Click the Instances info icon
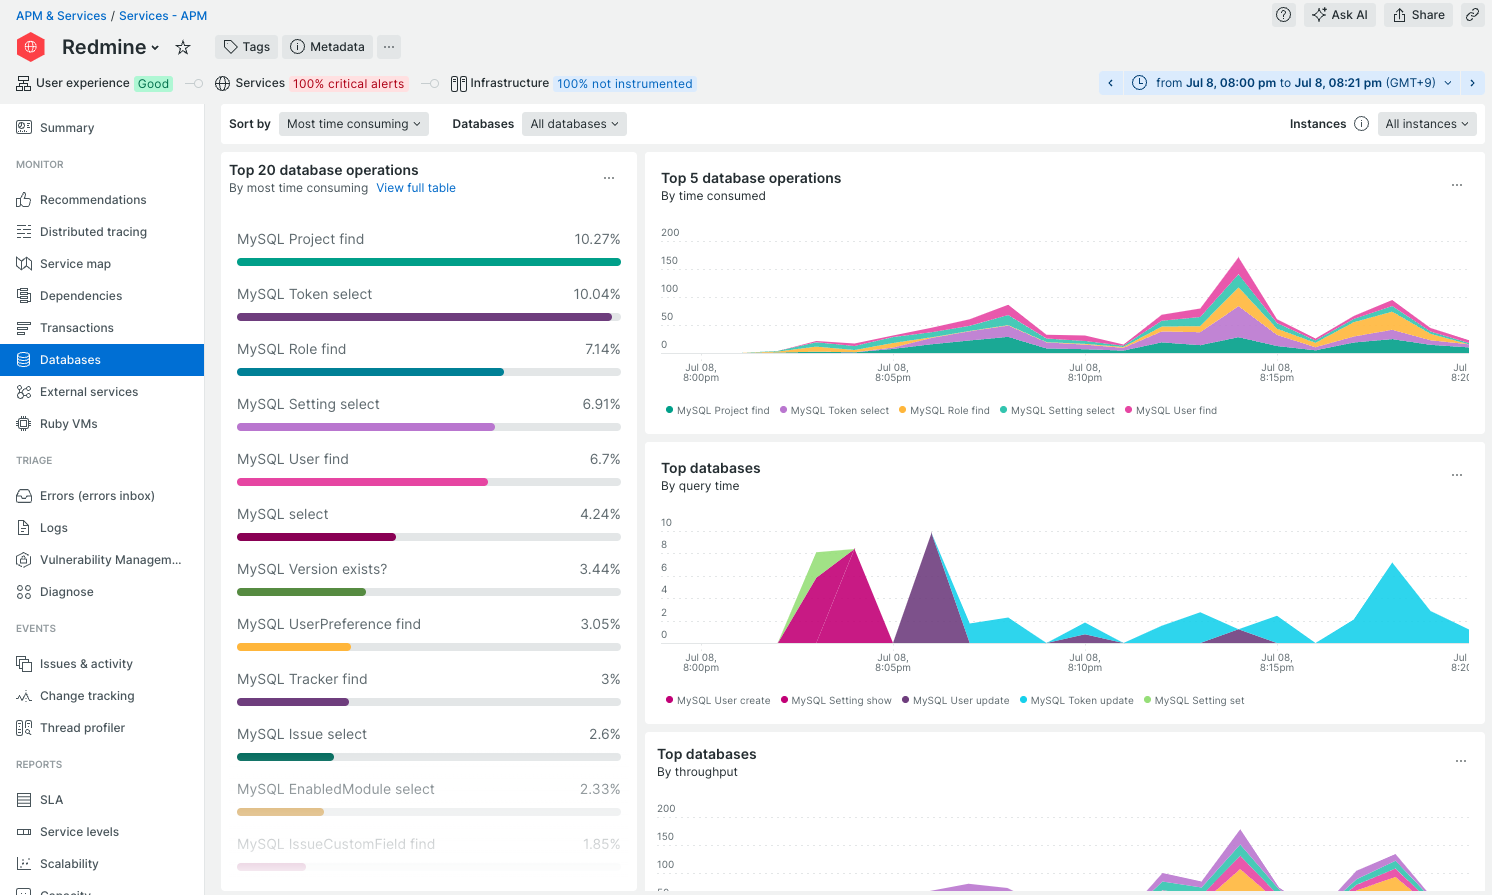This screenshot has width=1492, height=895. 1361,124
